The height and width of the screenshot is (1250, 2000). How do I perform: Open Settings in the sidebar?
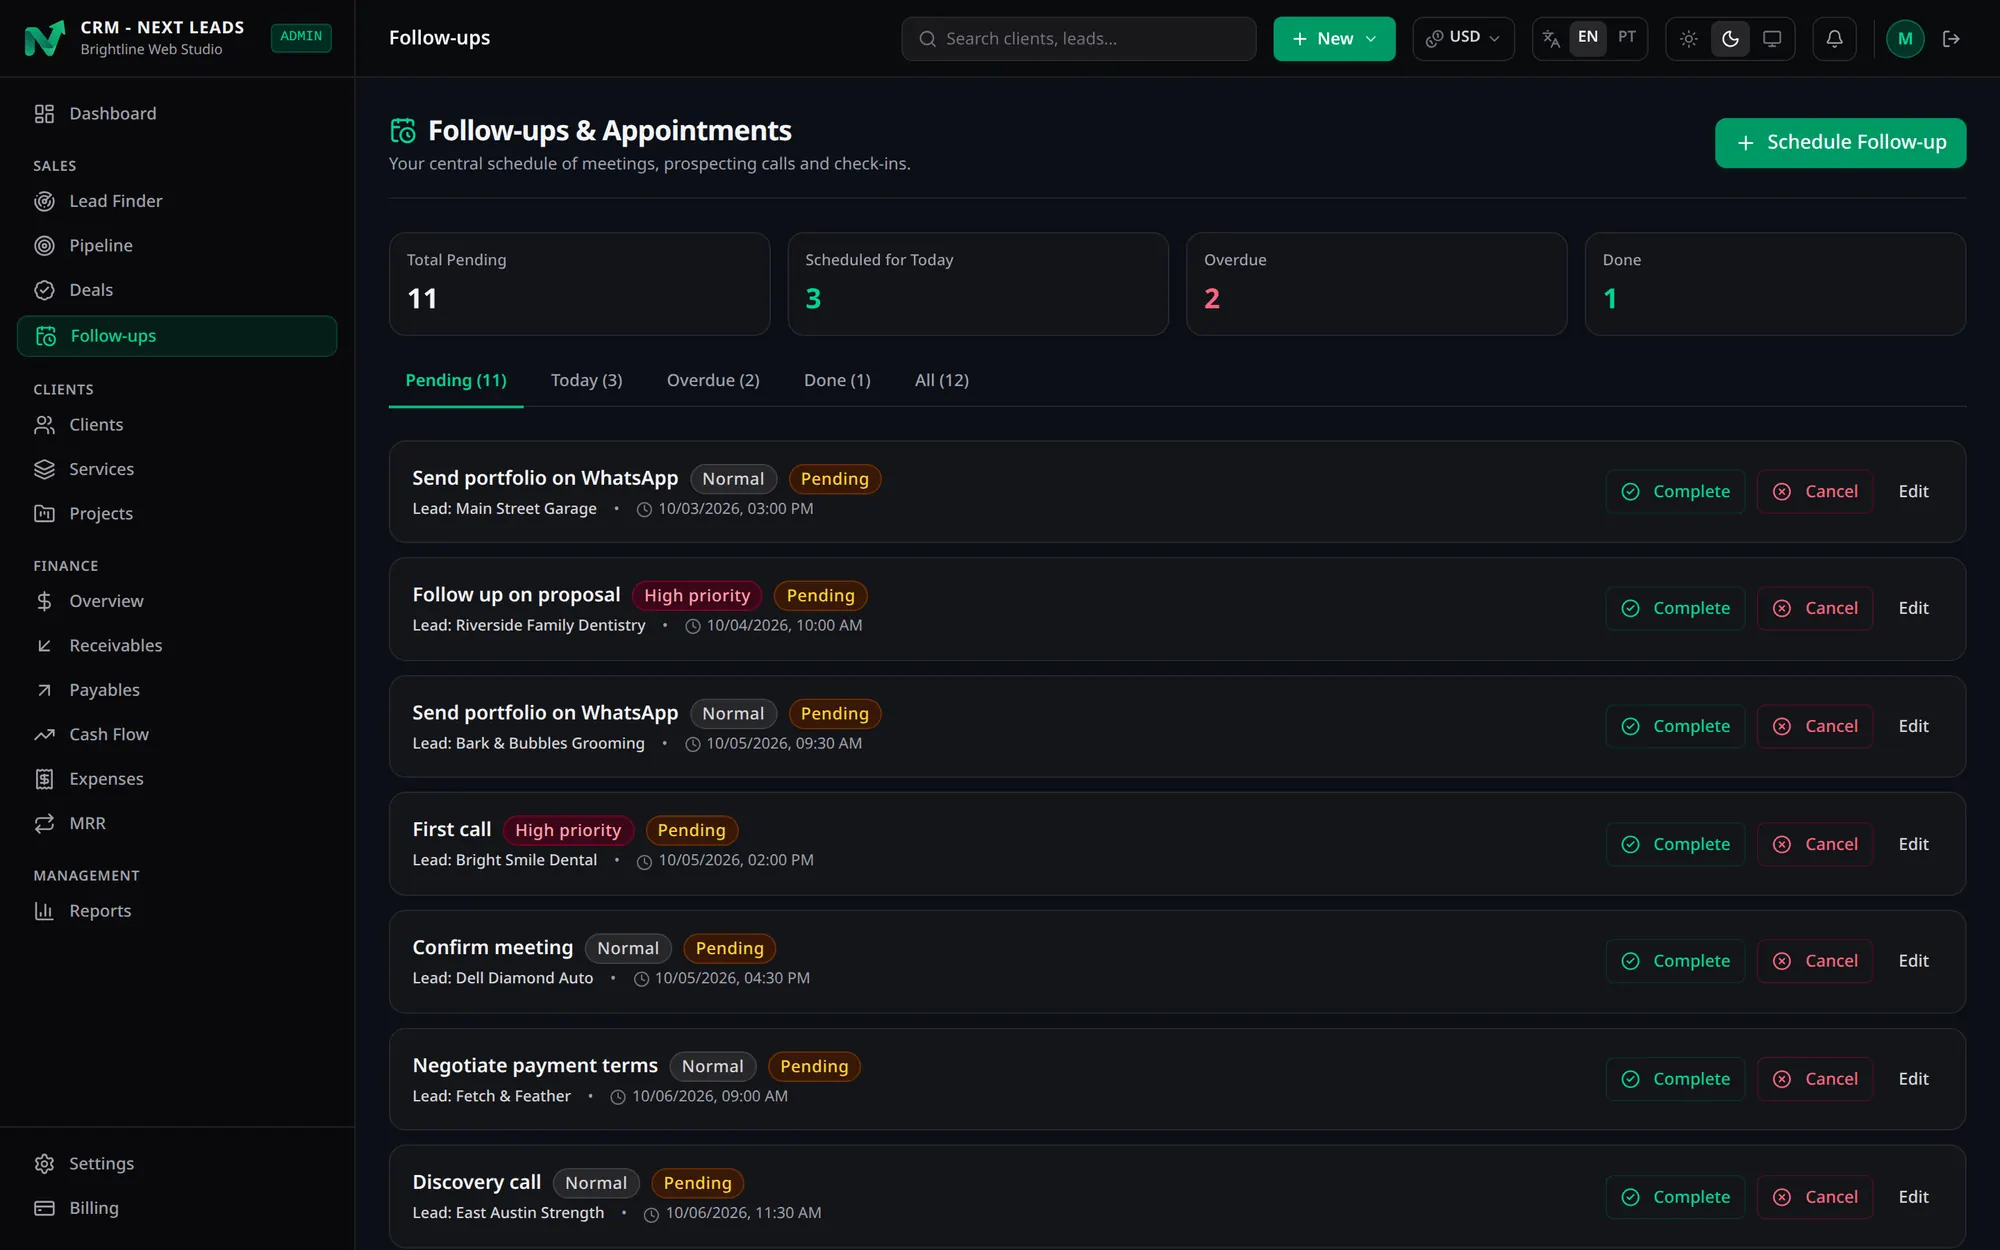point(177,1164)
